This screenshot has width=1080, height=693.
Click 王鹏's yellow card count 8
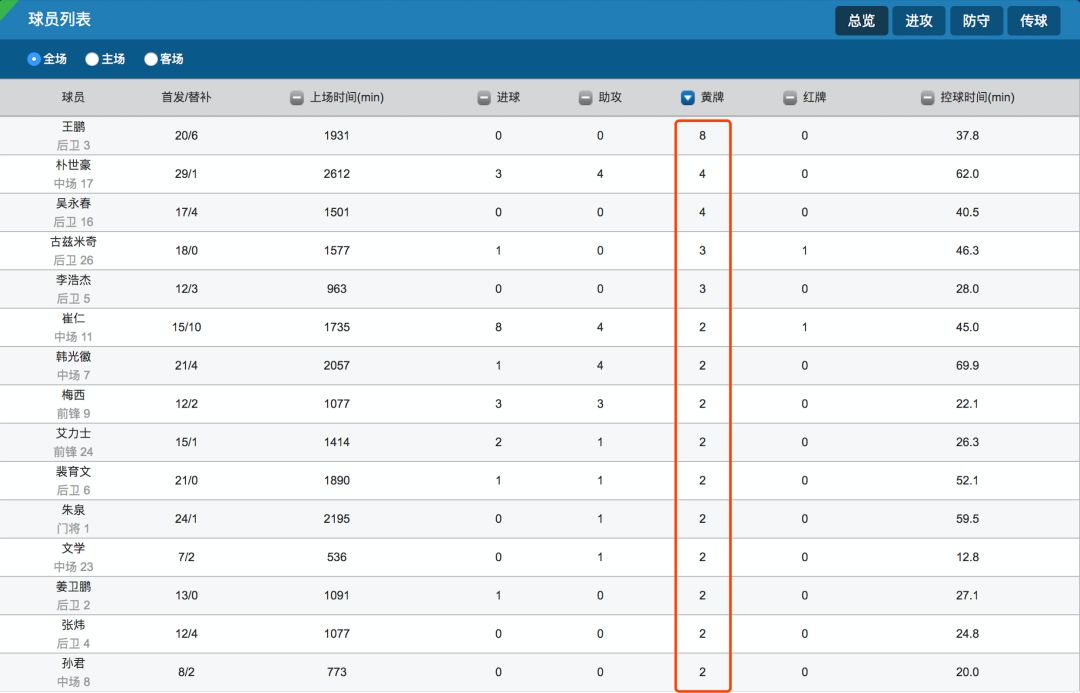pyautogui.click(x=703, y=136)
